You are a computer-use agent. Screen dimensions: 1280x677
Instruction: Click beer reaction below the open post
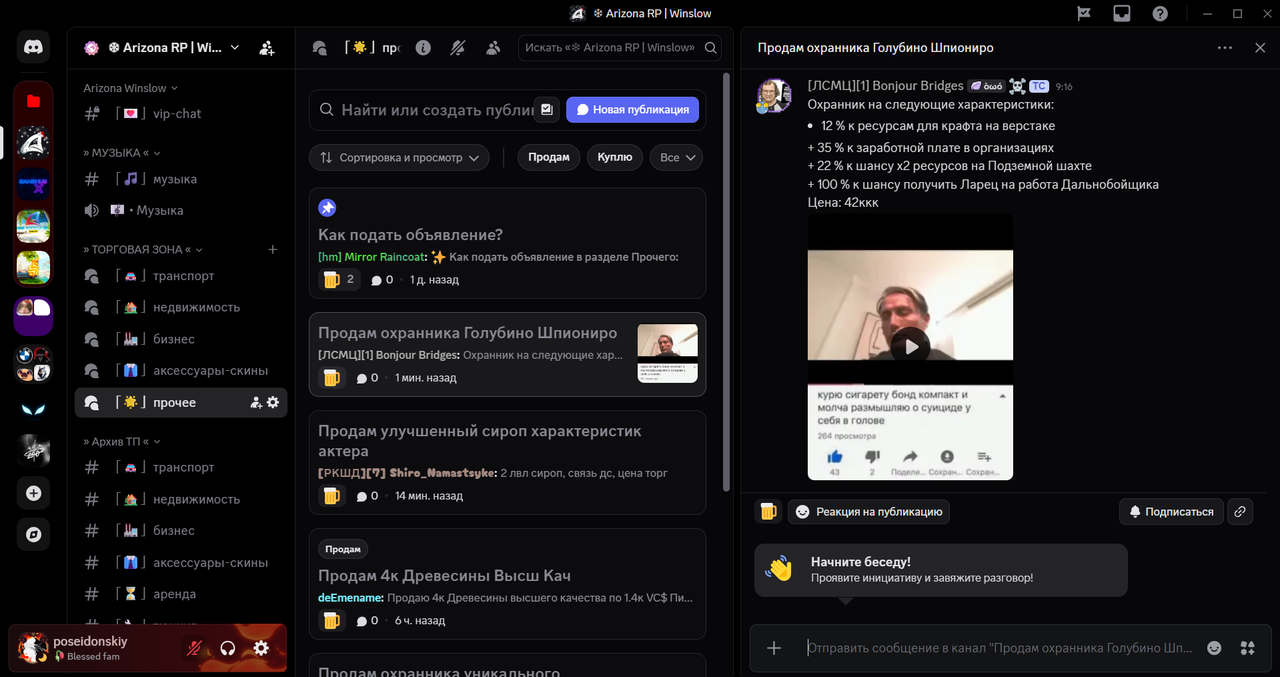coord(768,511)
